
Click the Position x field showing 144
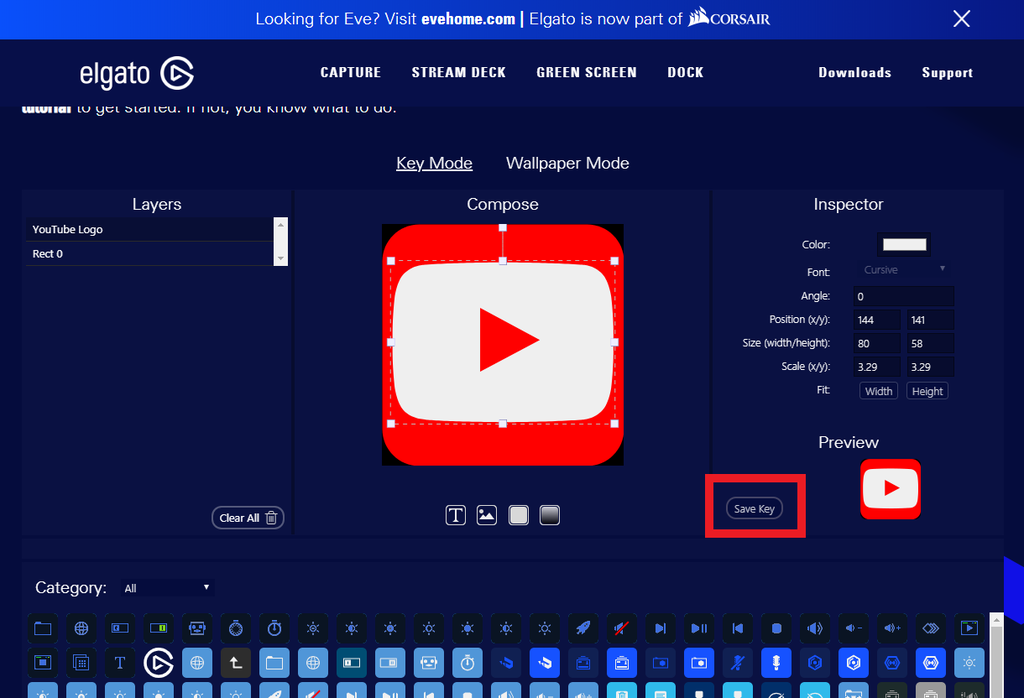point(877,320)
